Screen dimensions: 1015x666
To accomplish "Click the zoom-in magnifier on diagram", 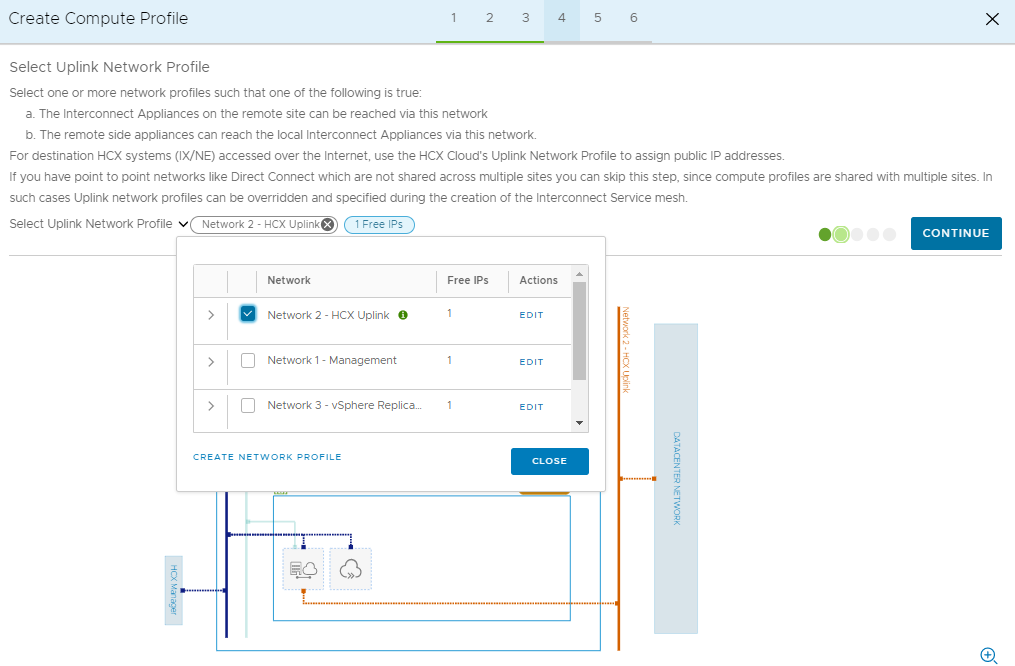I will pos(988,655).
